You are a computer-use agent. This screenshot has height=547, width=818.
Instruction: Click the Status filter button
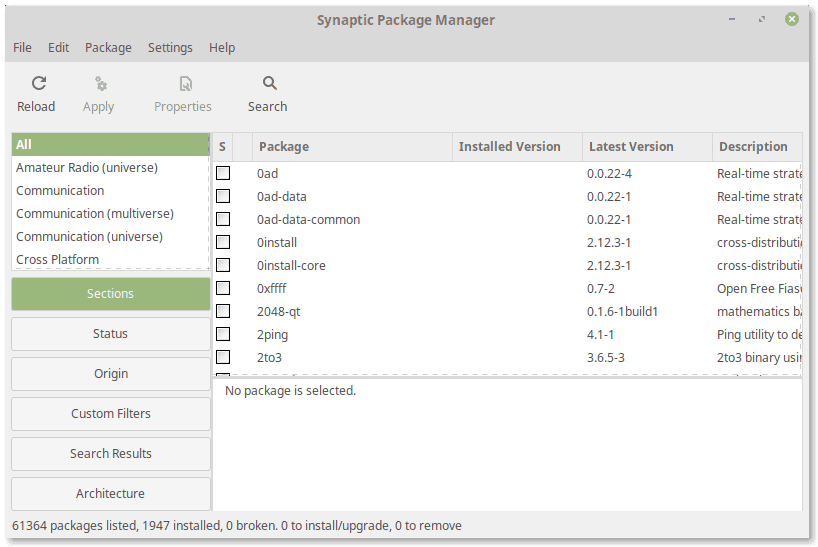tap(111, 334)
